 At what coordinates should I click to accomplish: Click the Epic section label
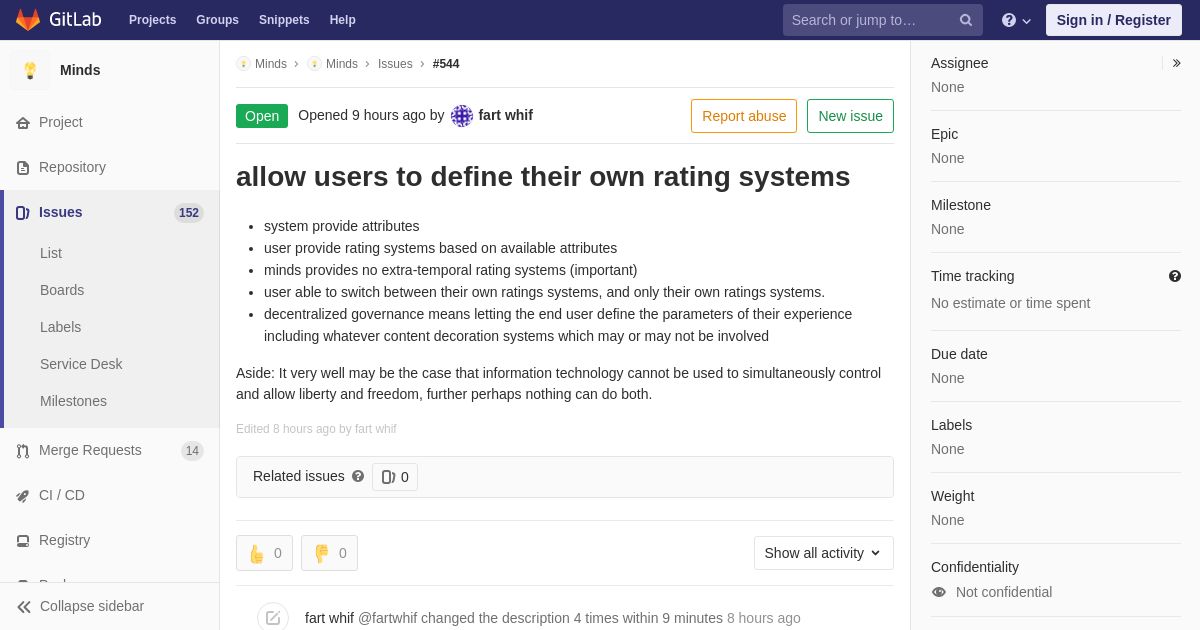click(x=944, y=134)
